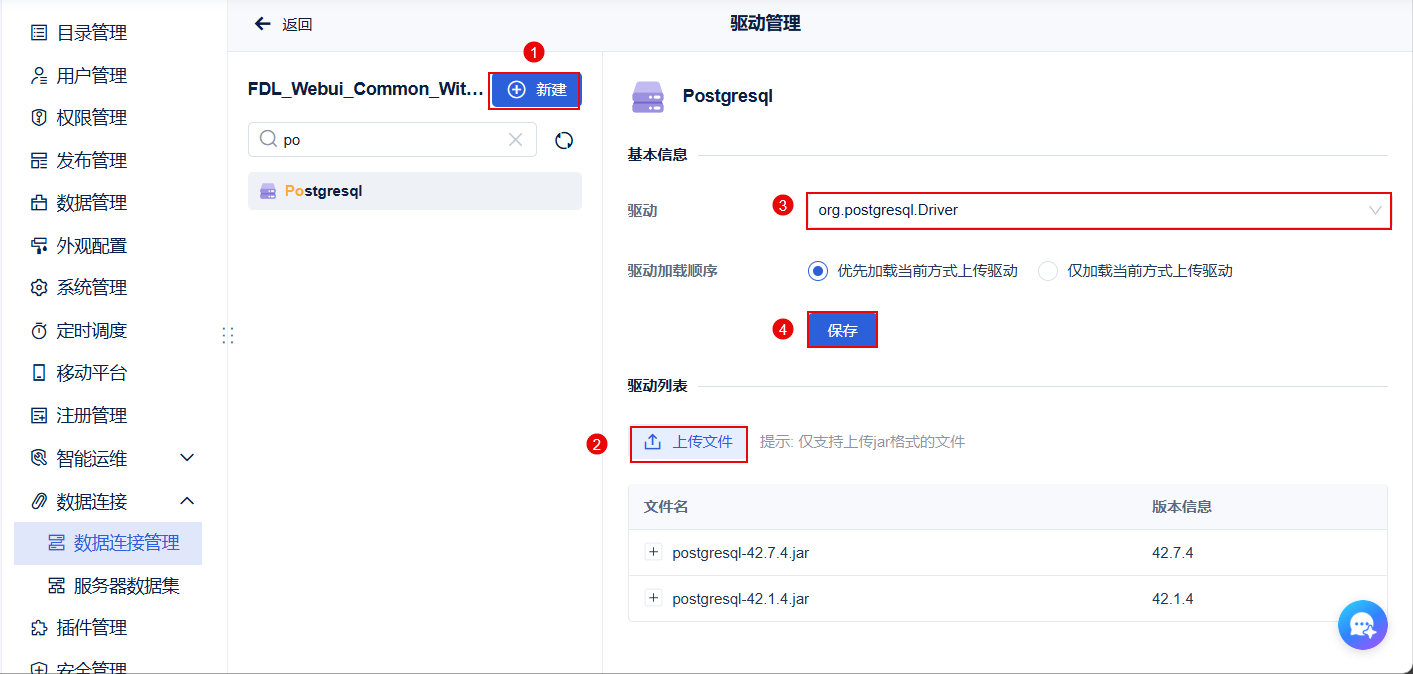Open 用户管理 in the sidebar
The image size is (1413, 674).
(x=91, y=76)
